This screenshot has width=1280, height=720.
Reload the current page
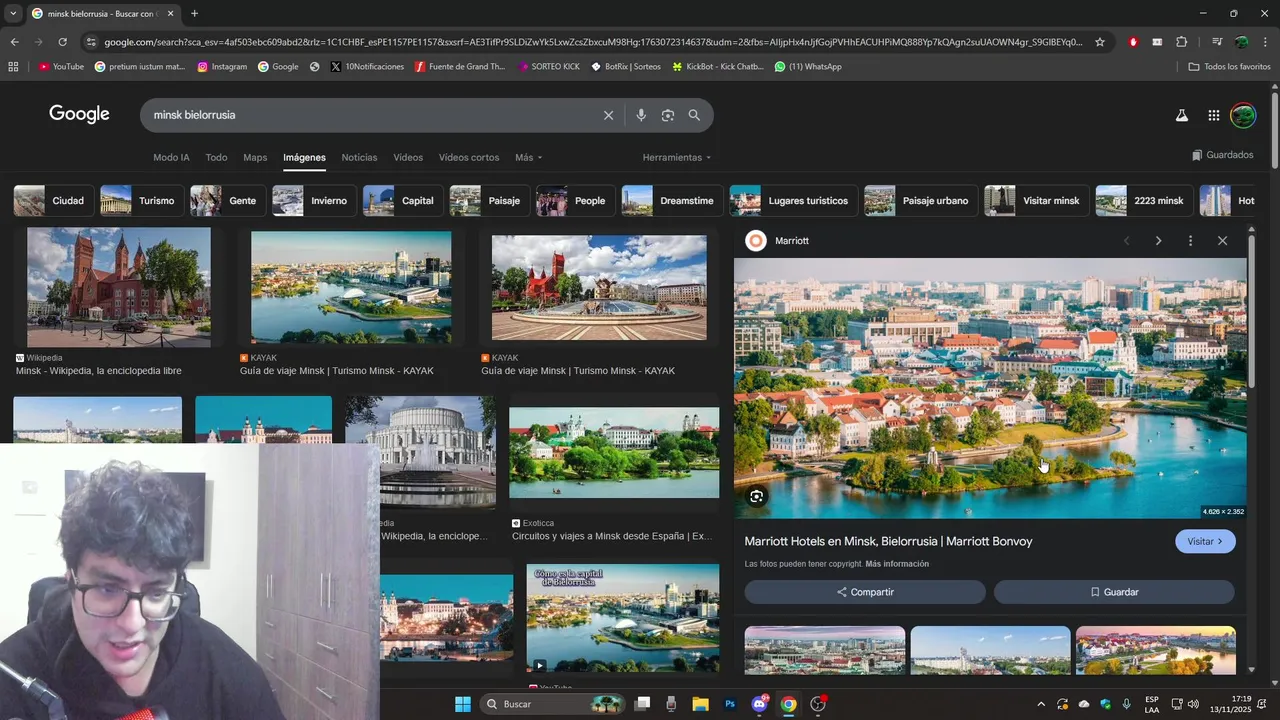point(62,42)
